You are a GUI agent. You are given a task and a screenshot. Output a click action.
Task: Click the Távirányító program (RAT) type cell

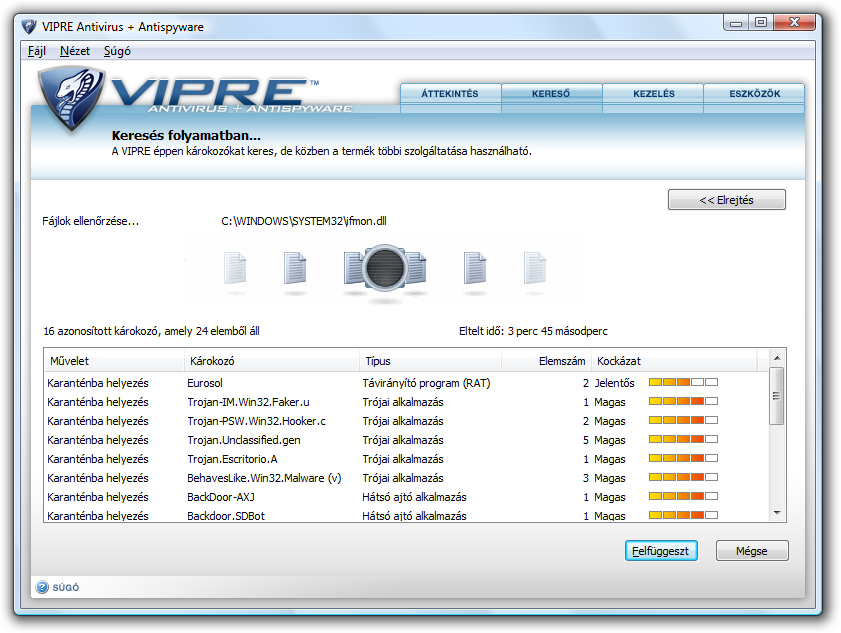point(426,383)
